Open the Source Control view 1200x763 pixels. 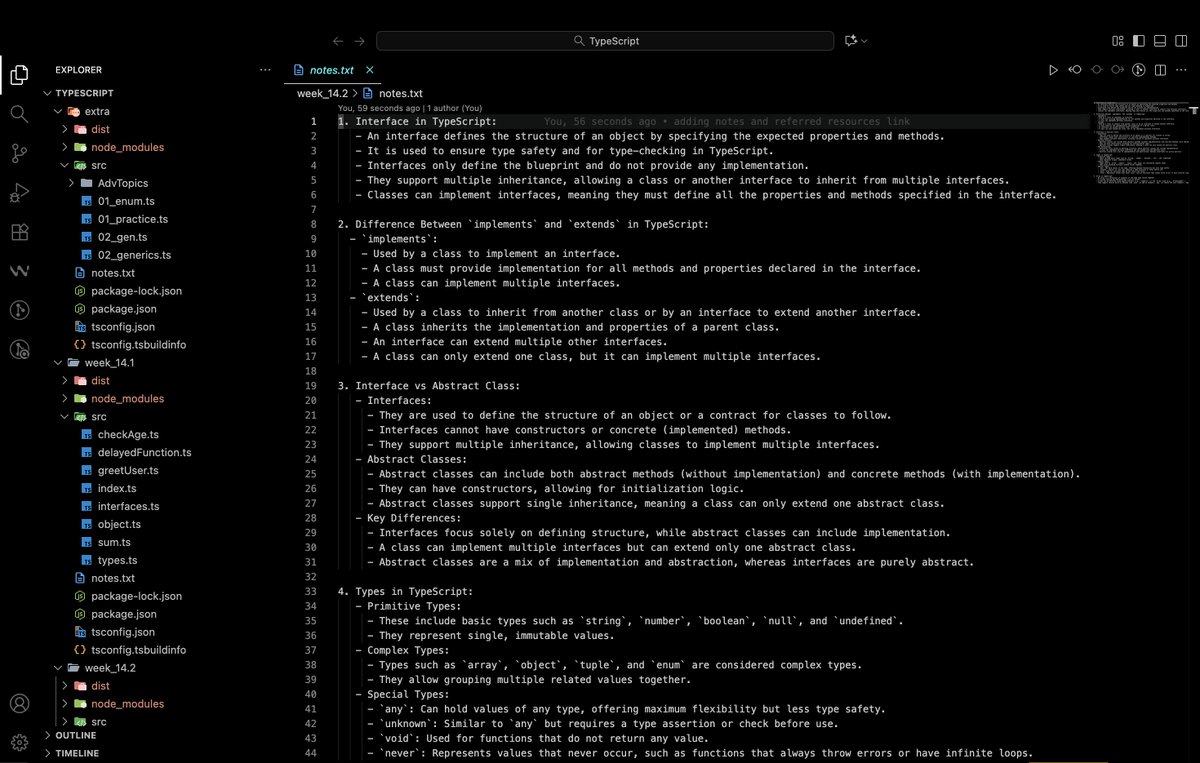coord(19,153)
